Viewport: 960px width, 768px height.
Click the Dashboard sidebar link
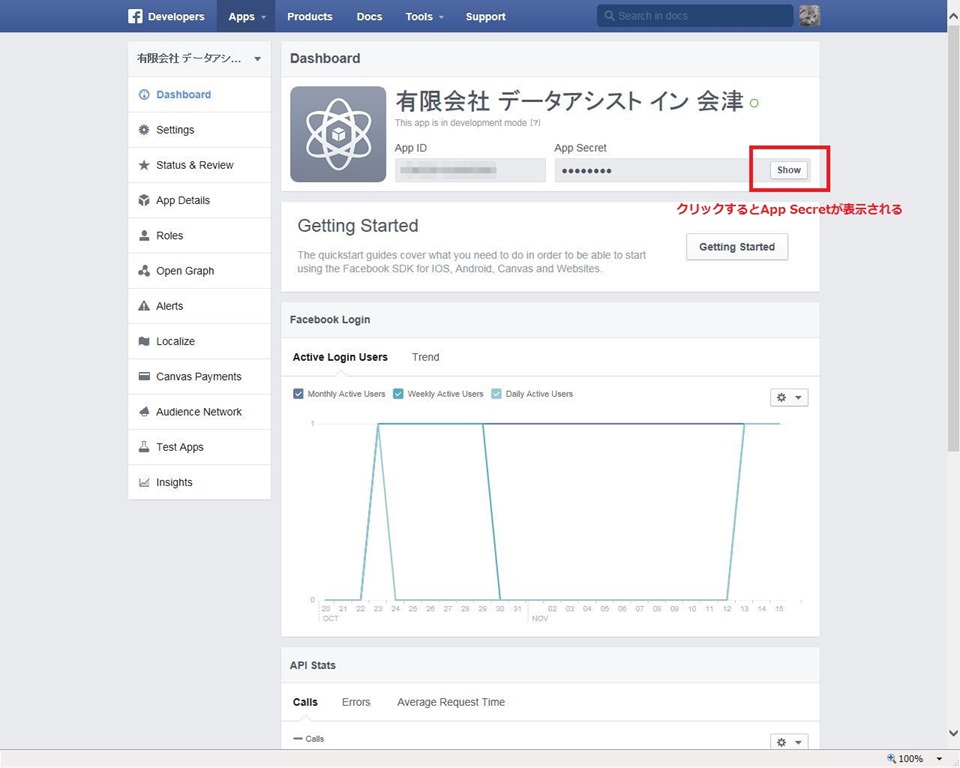pyautogui.click(x=200, y=94)
